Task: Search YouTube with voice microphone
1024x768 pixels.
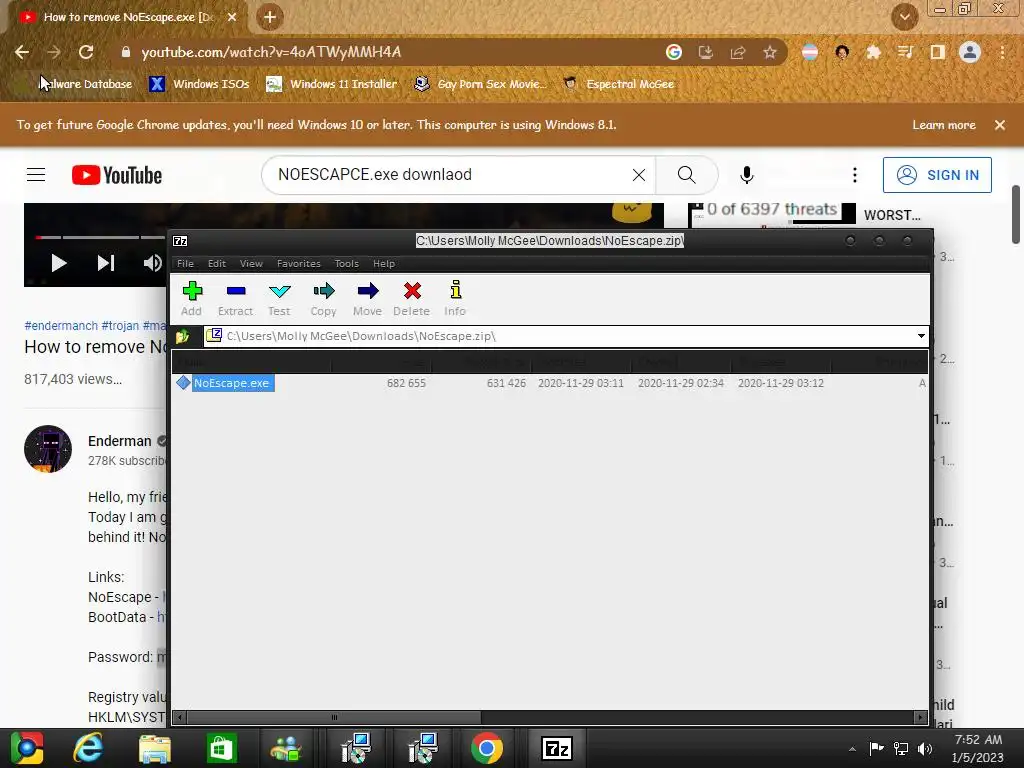Action: (x=747, y=175)
